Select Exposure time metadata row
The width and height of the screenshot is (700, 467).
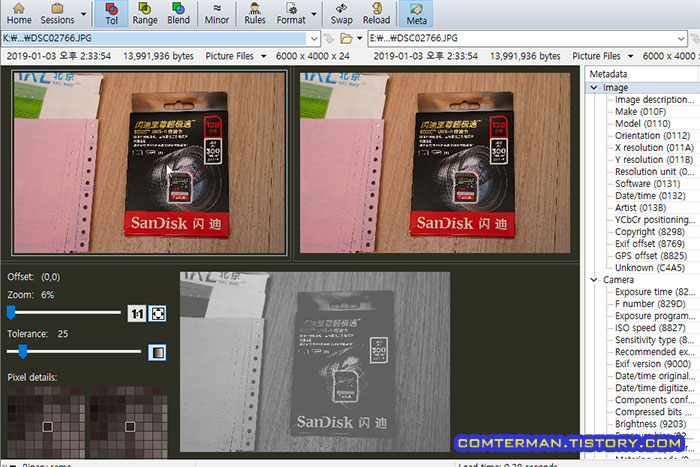pos(654,292)
